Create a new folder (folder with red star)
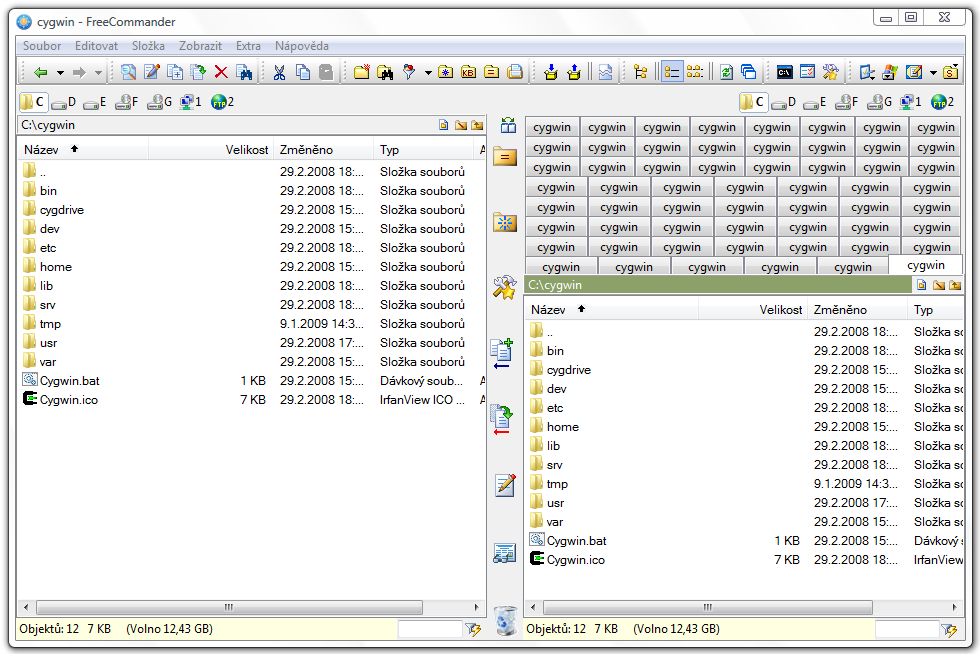 (362, 73)
